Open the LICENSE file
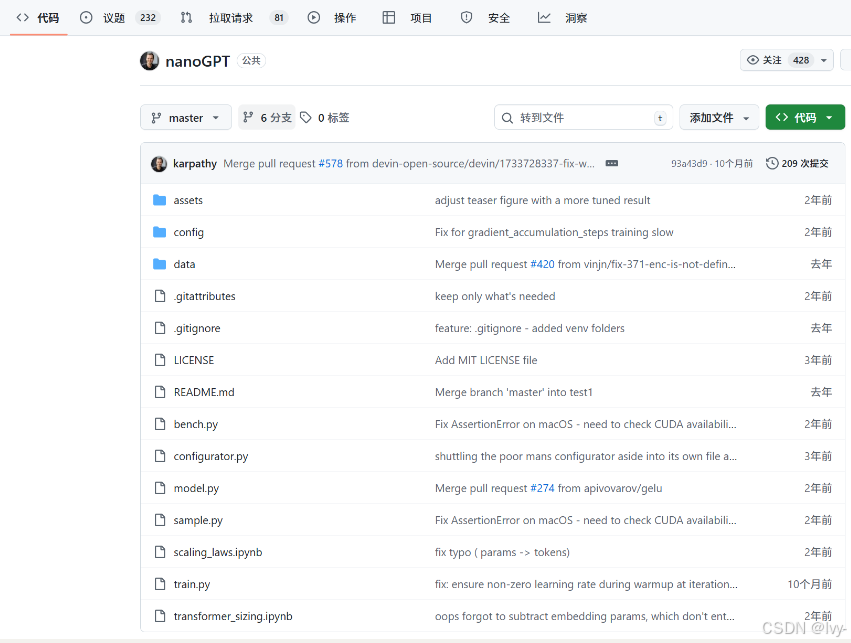 tap(194, 360)
